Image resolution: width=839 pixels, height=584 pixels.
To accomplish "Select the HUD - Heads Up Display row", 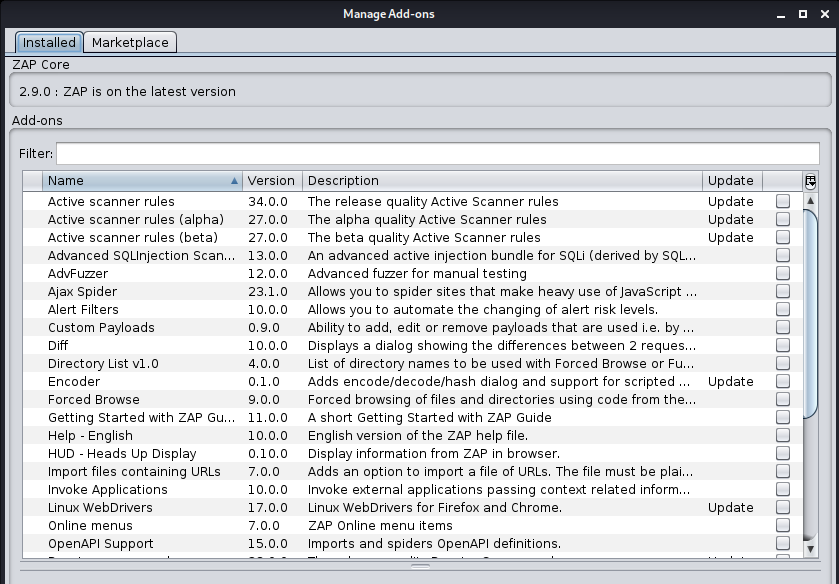I will tap(413, 453).
